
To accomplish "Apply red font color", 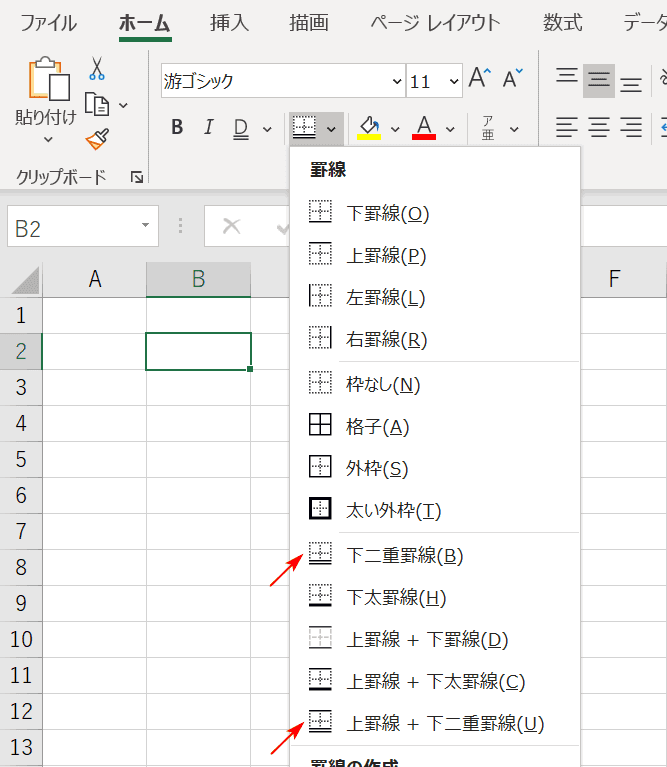I will (x=424, y=128).
